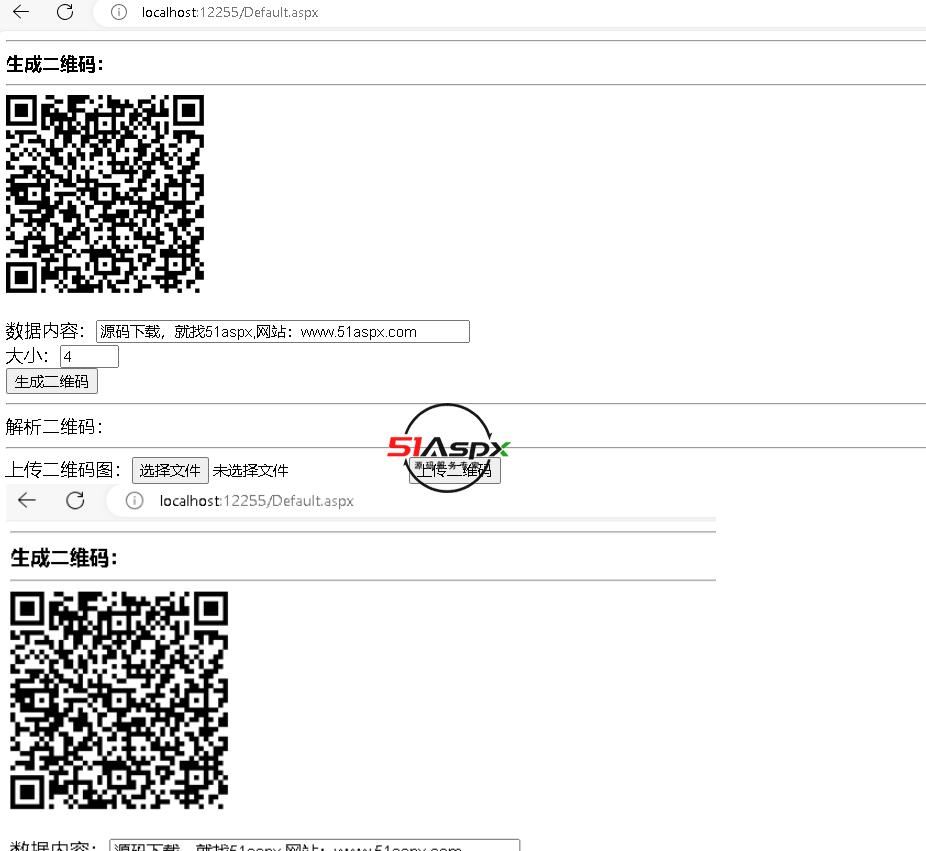
Task: Click the upper 数据内容: label
Action: tap(45, 331)
